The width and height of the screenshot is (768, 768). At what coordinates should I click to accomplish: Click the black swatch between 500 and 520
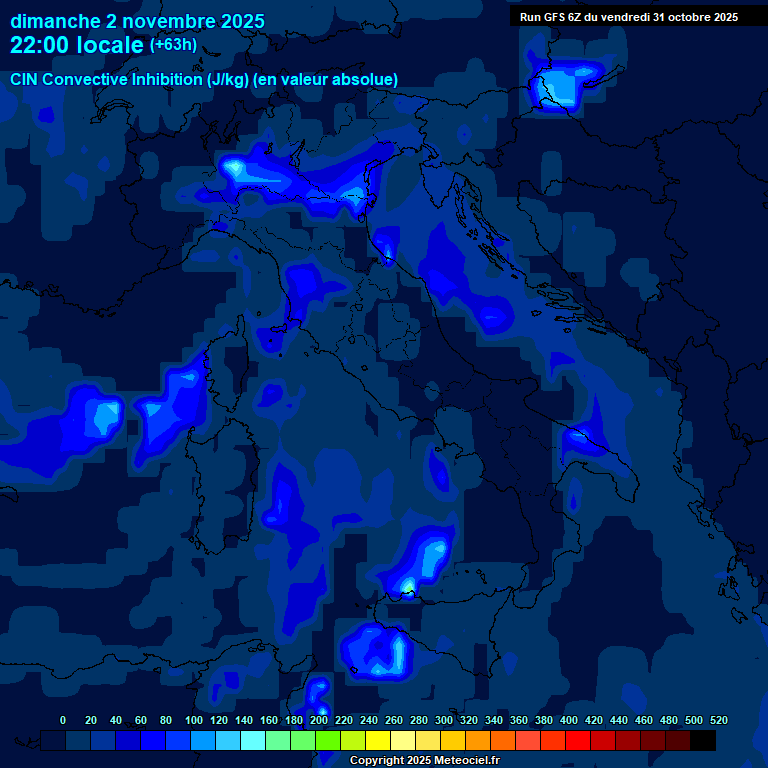point(703,741)
